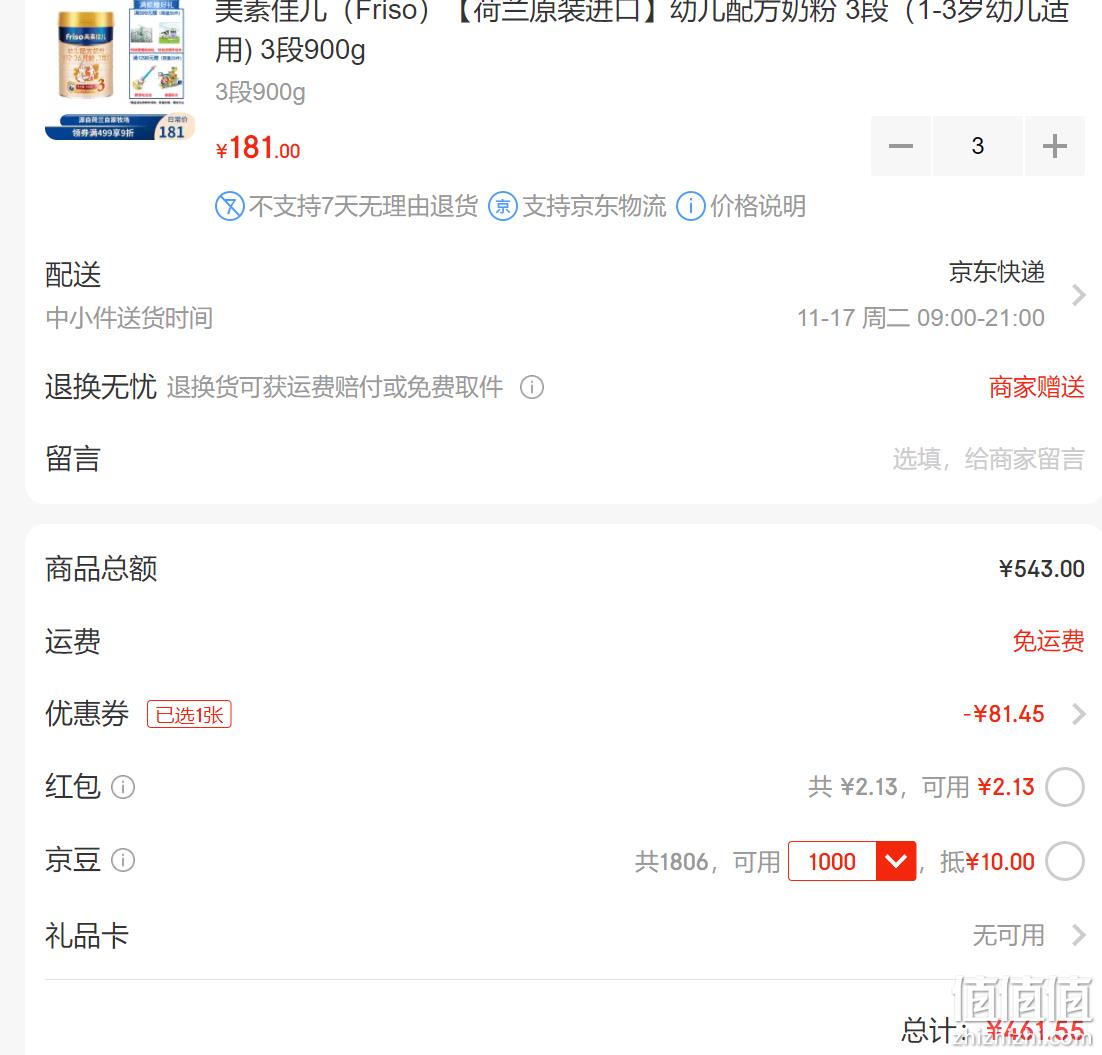Expand the coupon selection chevron

pyautogui.click(x=1078, y=714)
